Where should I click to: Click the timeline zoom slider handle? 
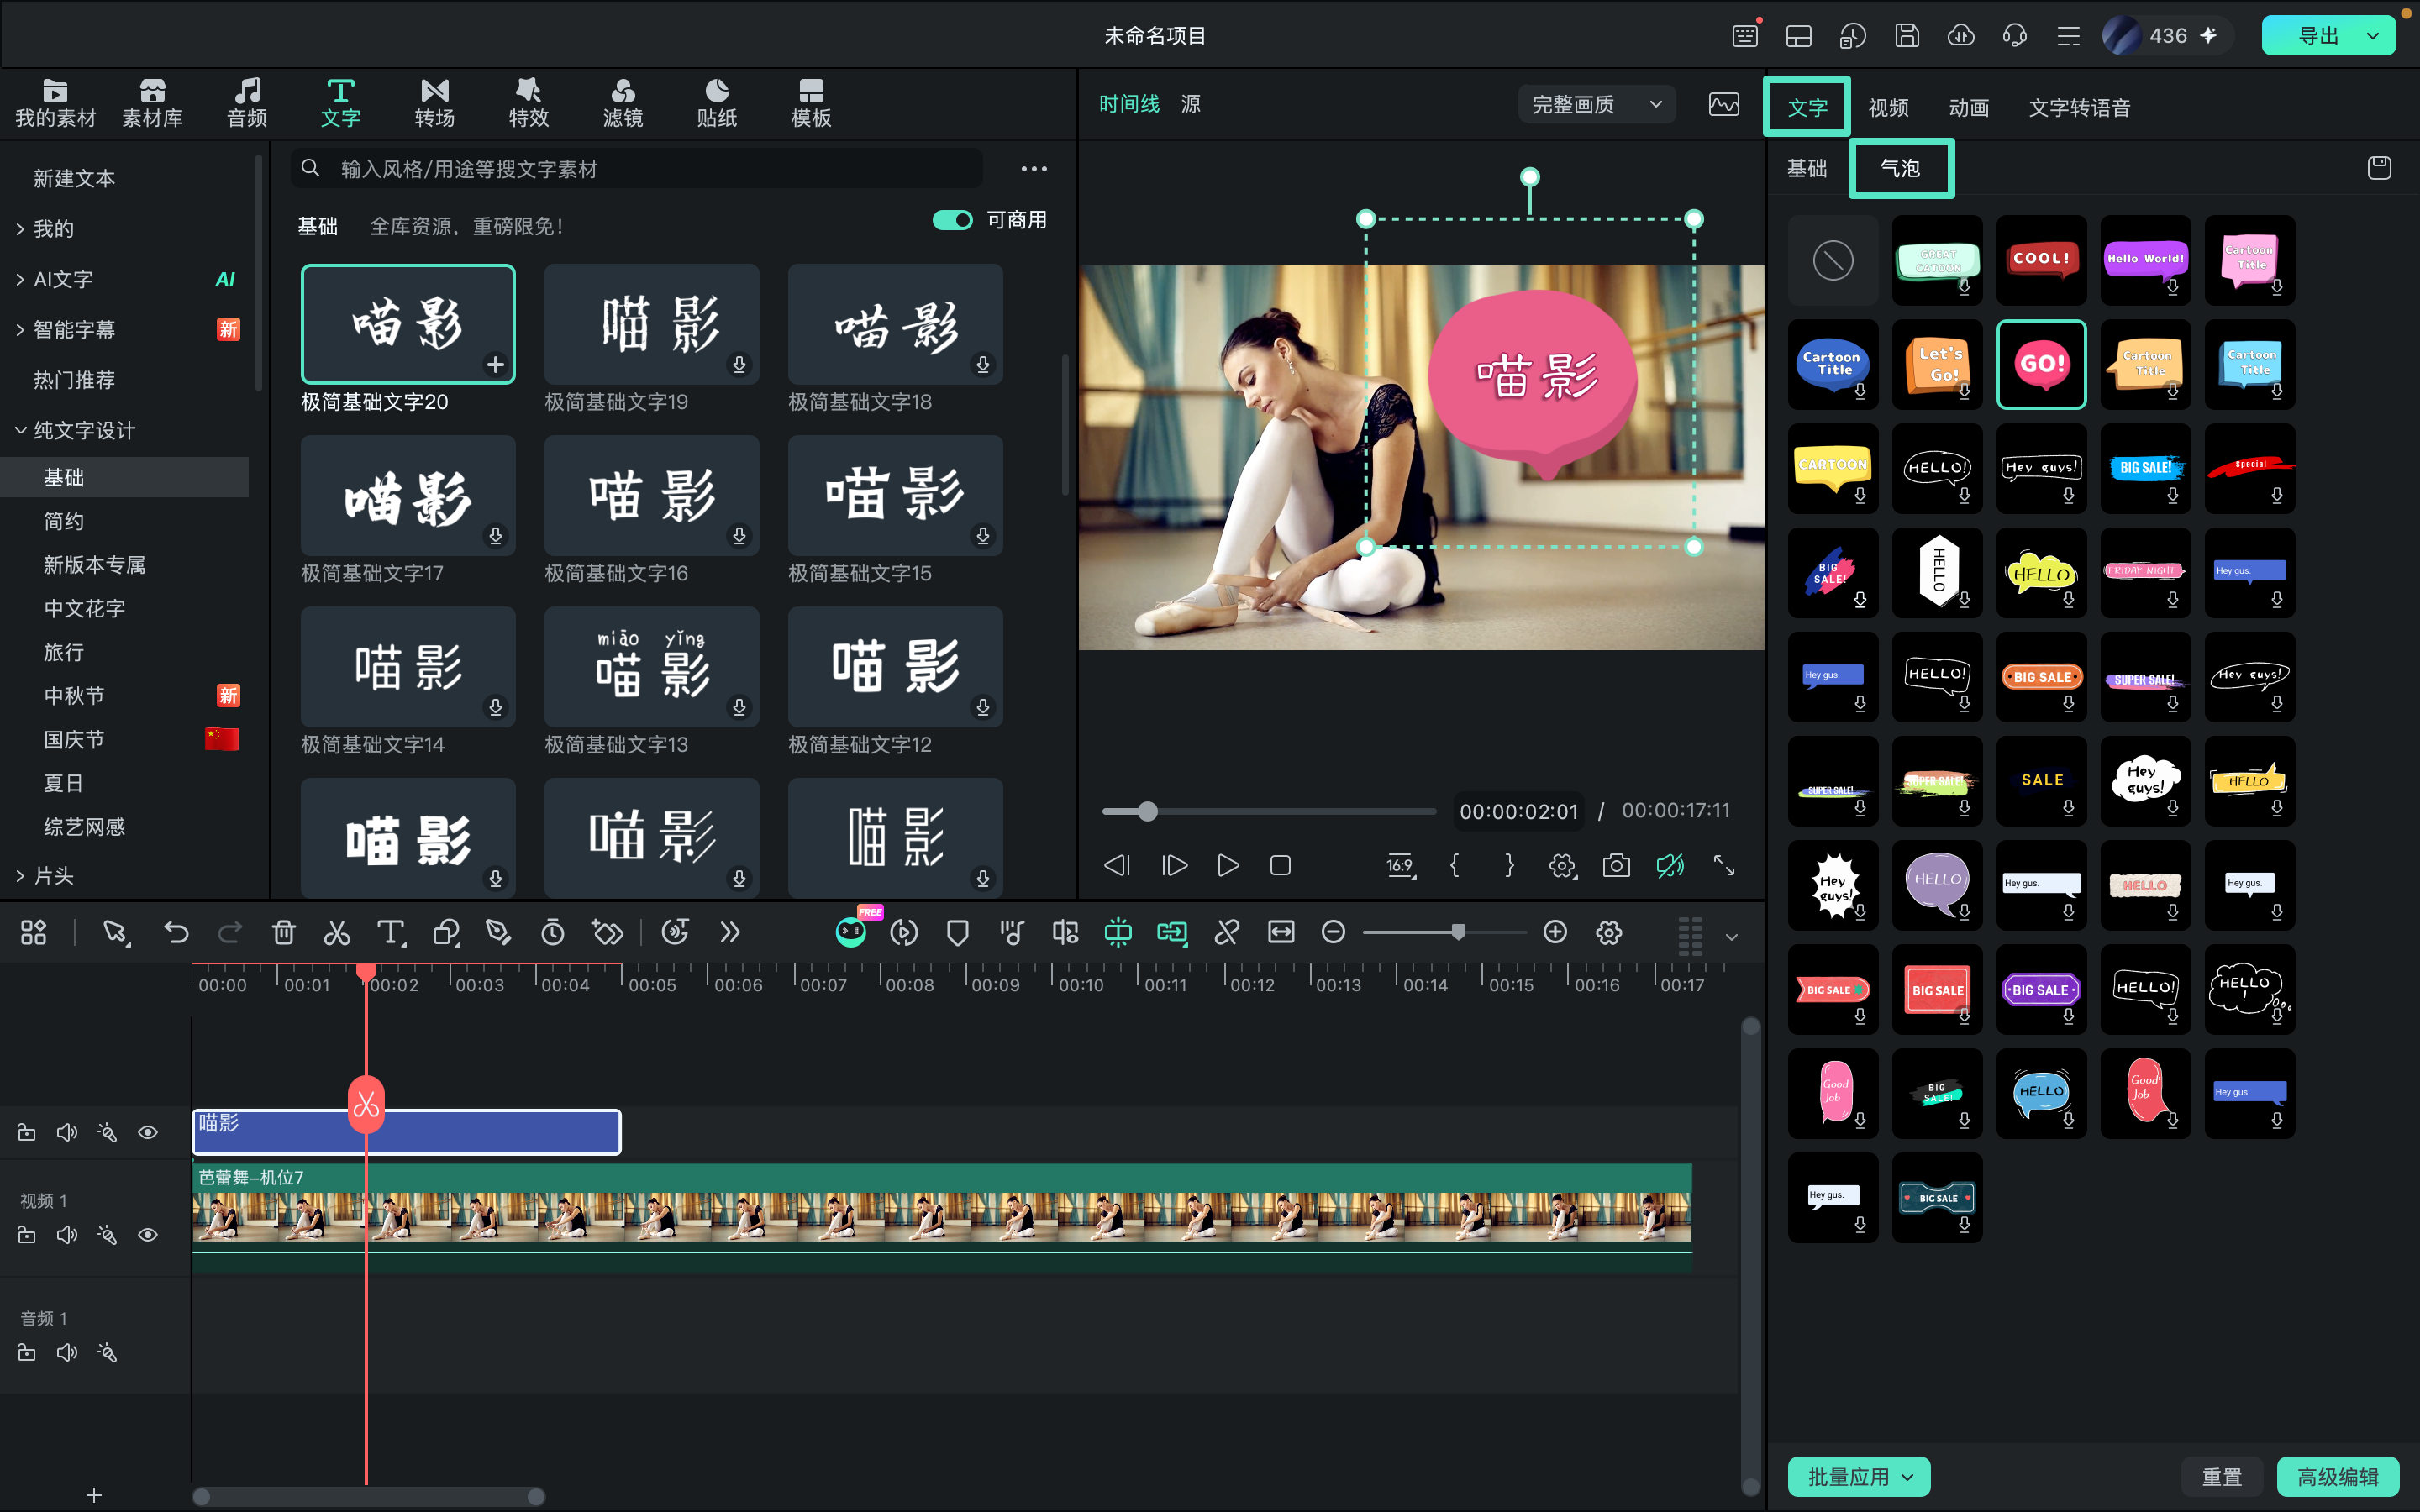[1459, 932]
